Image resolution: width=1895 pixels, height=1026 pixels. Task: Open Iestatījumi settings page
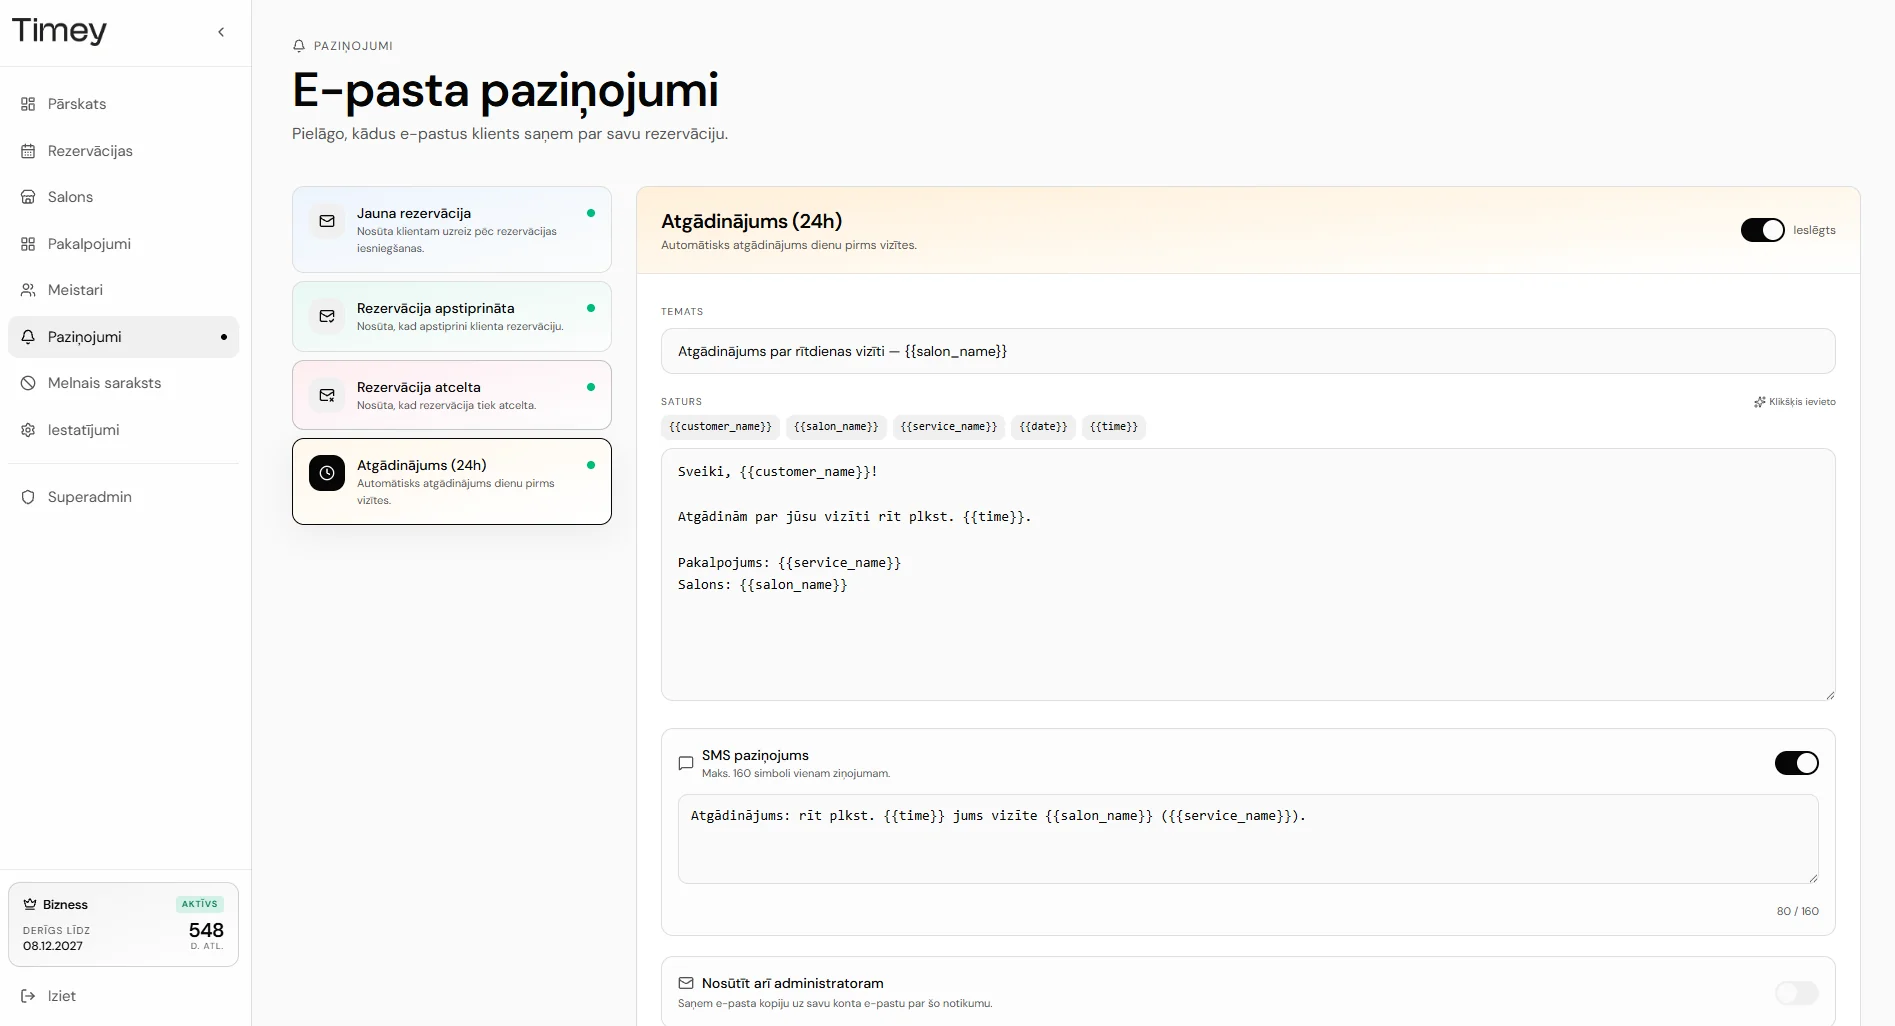point(124,430)
